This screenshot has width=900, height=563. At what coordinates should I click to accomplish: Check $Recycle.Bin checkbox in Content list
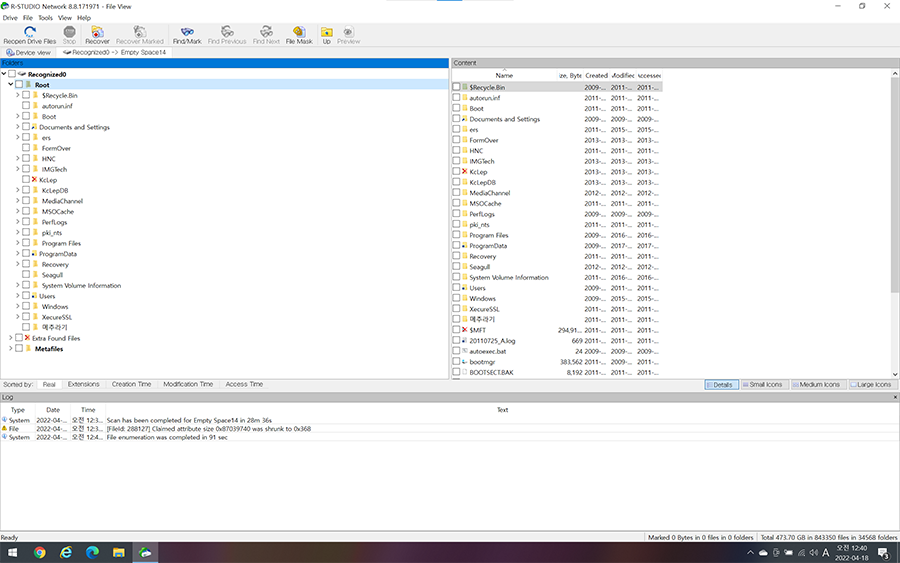pyautogui.click(x=456, y=87)
